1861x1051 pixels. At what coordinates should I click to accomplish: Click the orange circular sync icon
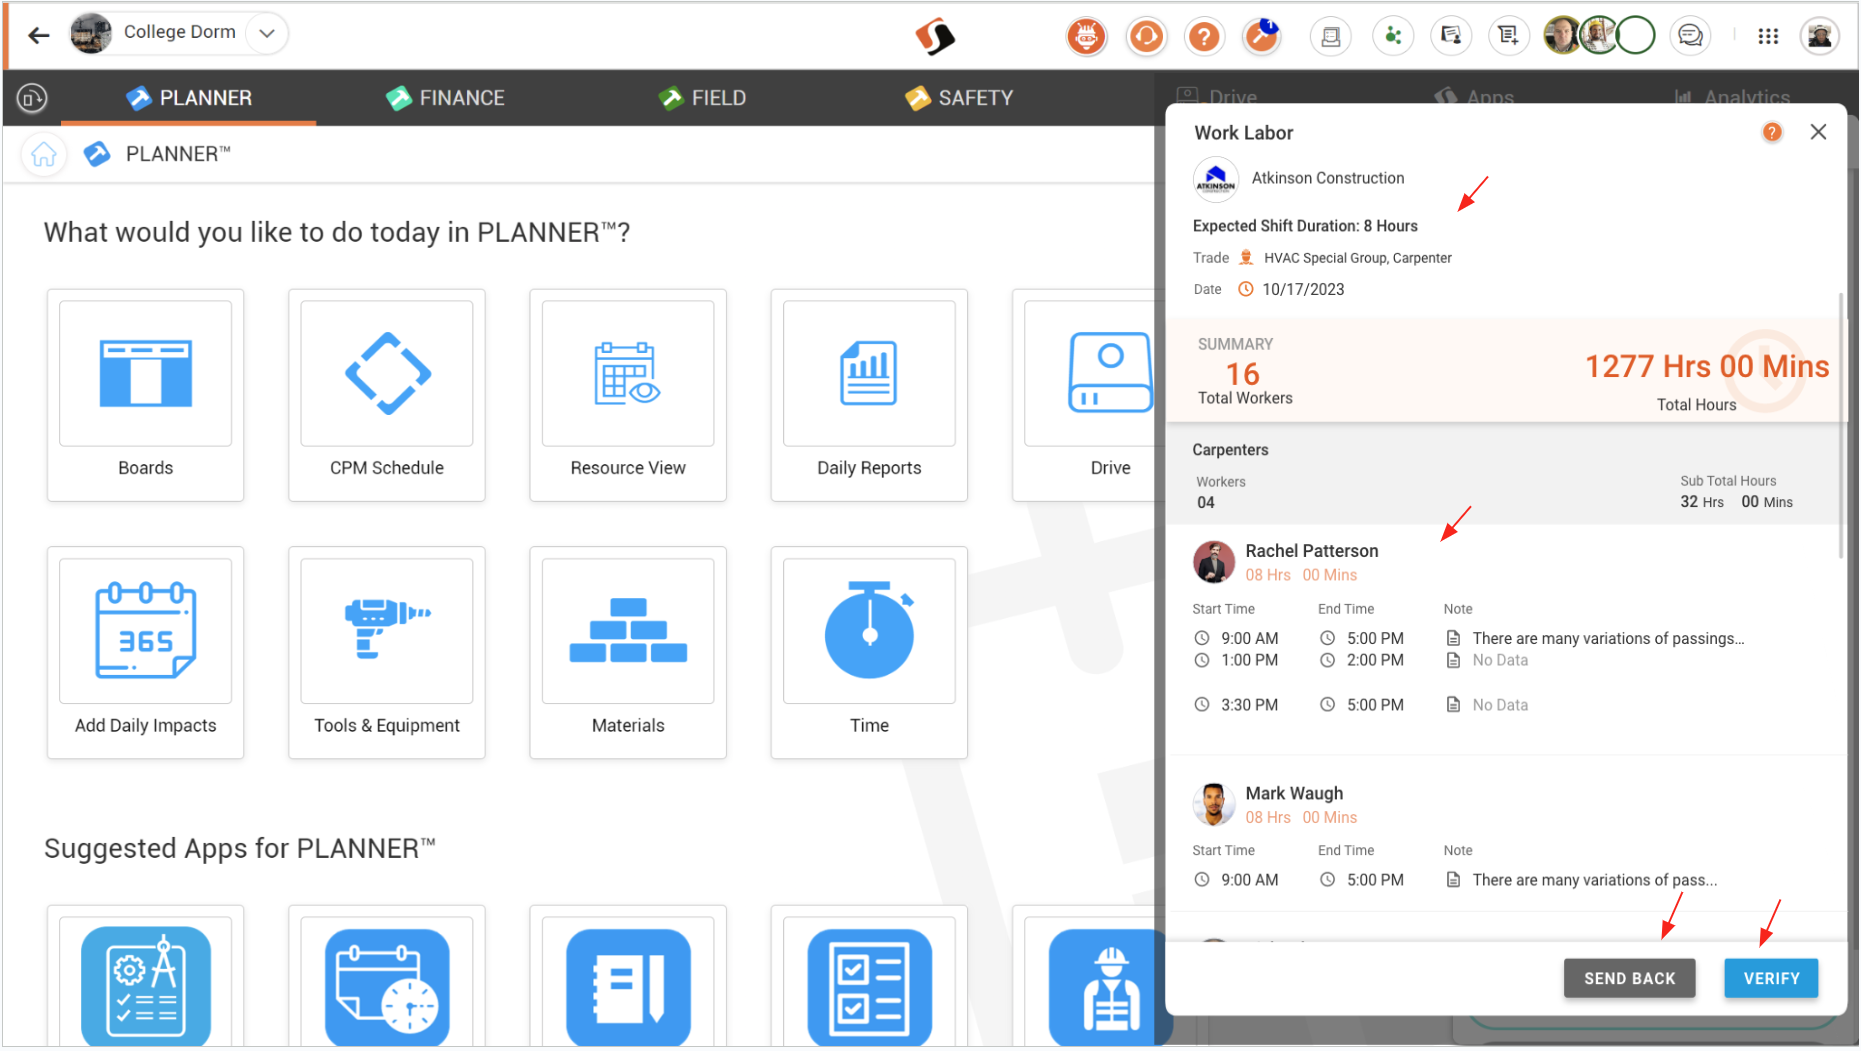coord(1146,37)
